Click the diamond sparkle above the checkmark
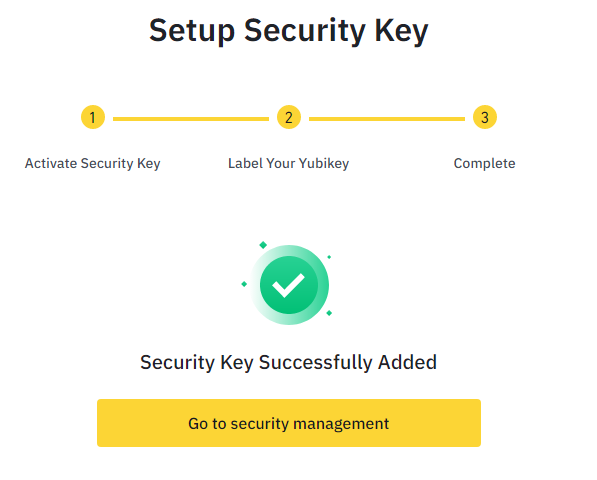This screenshot has height=480, width=597. (263, 245)
